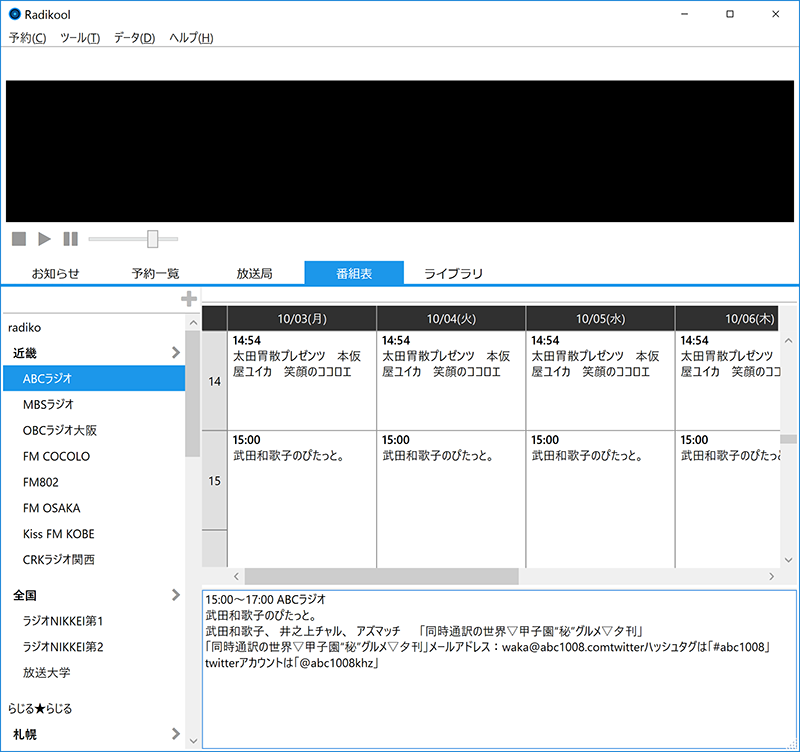Click station list scroll up arrow
Image resolution: width=800 pixels, height=752 pixels.
point(193,322)
